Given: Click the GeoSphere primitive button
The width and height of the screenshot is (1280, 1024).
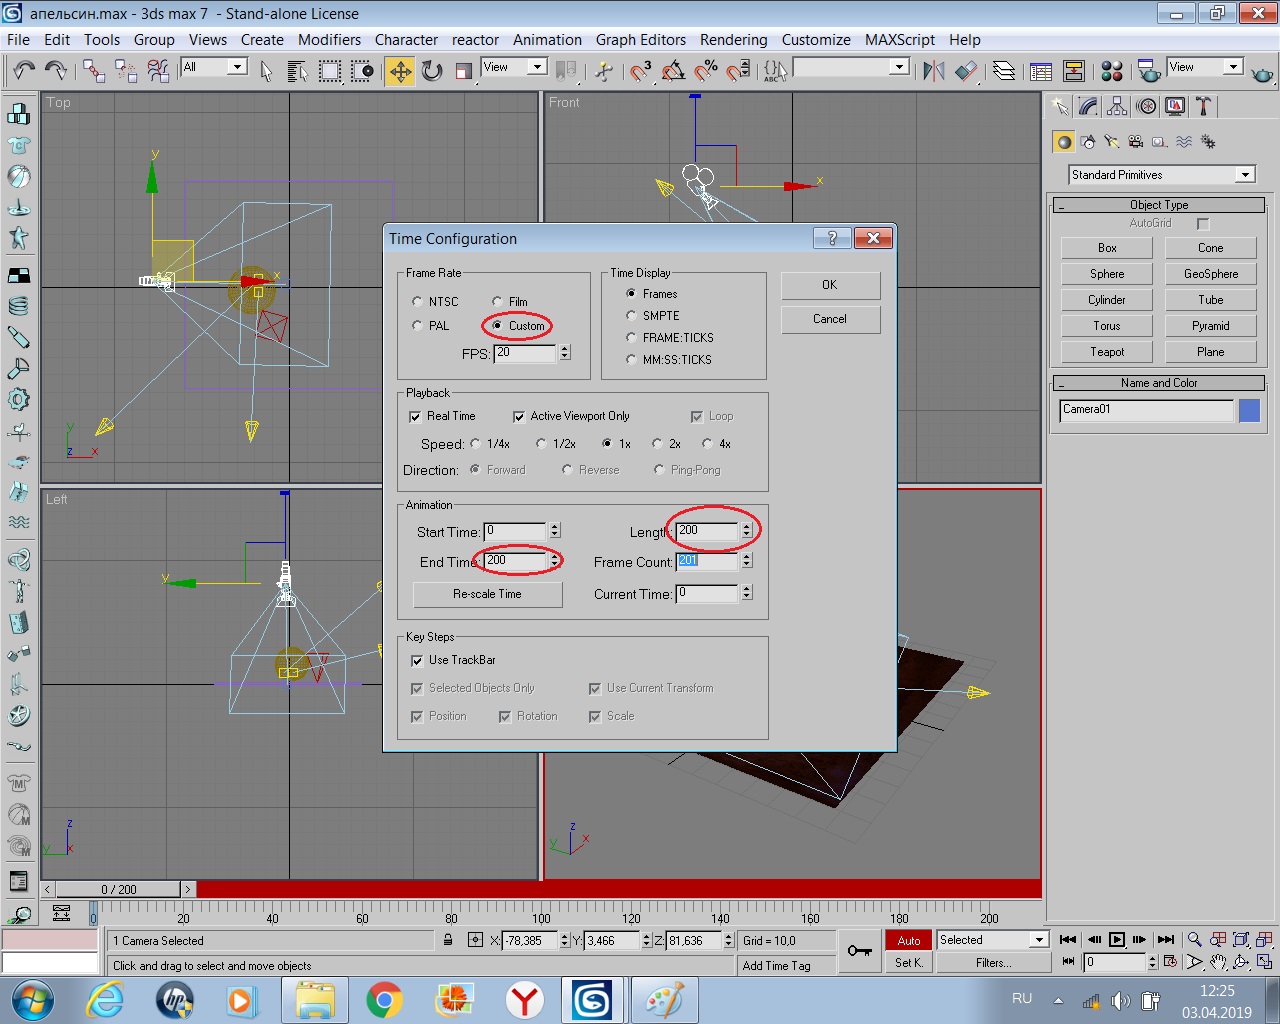Looking at the screenshot, I should tap(1211, 274).
